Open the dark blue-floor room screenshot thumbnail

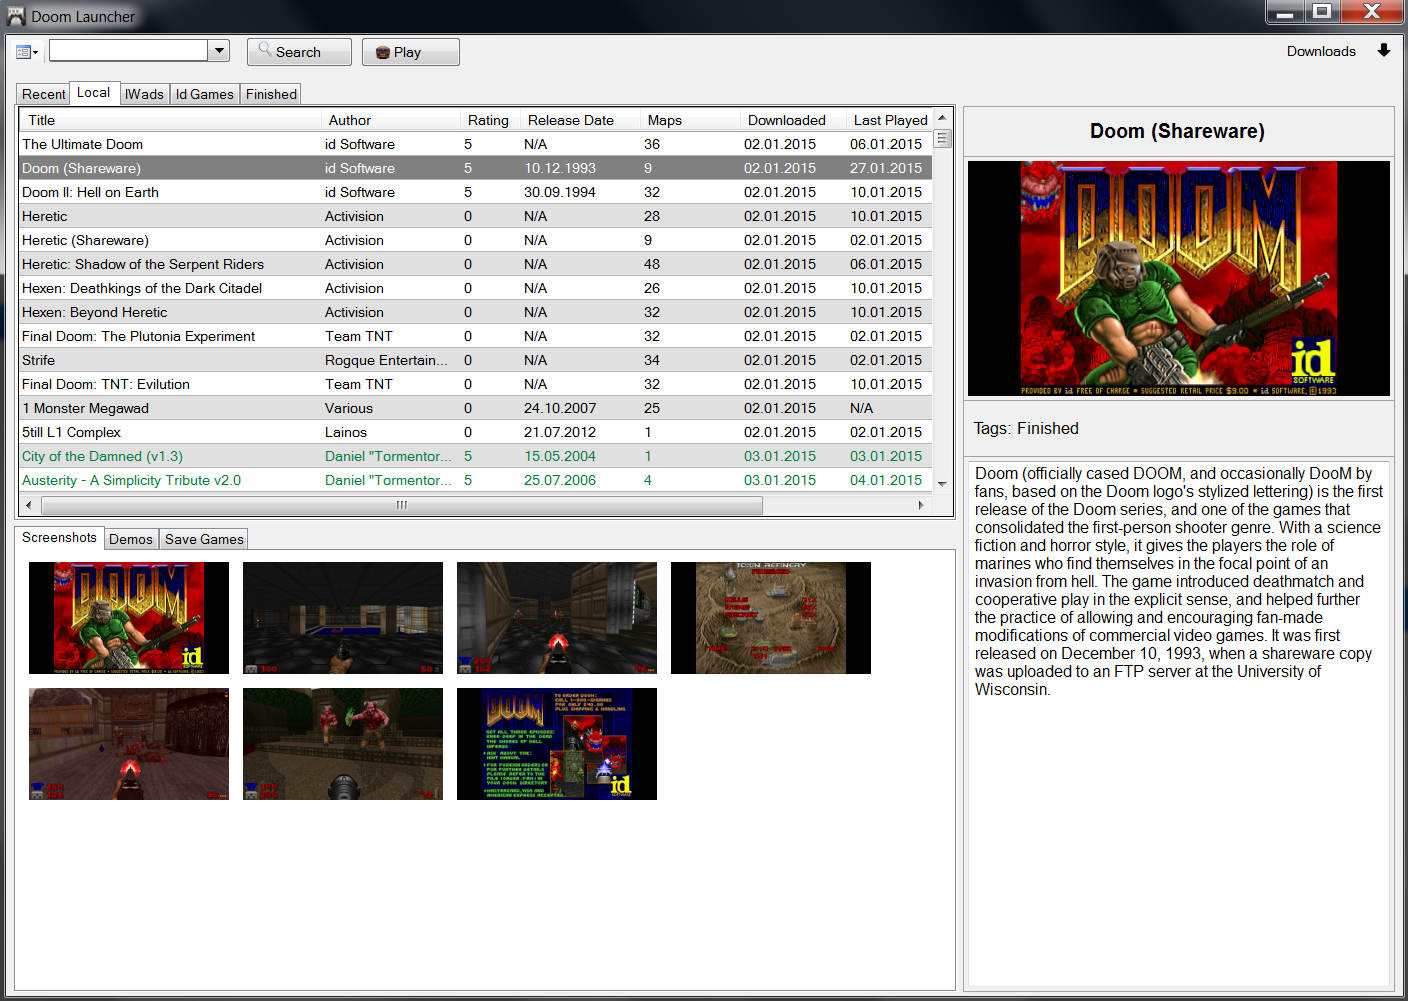point(343,618)
